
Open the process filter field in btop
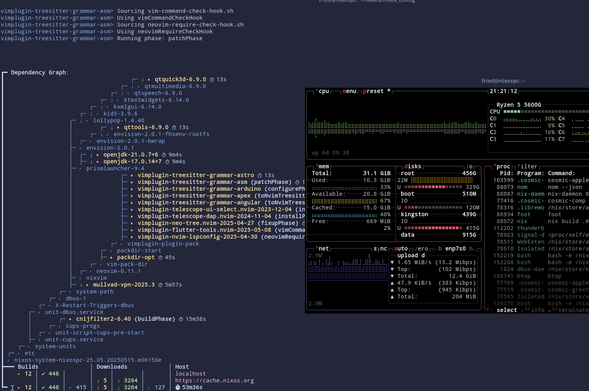point(527,166)
